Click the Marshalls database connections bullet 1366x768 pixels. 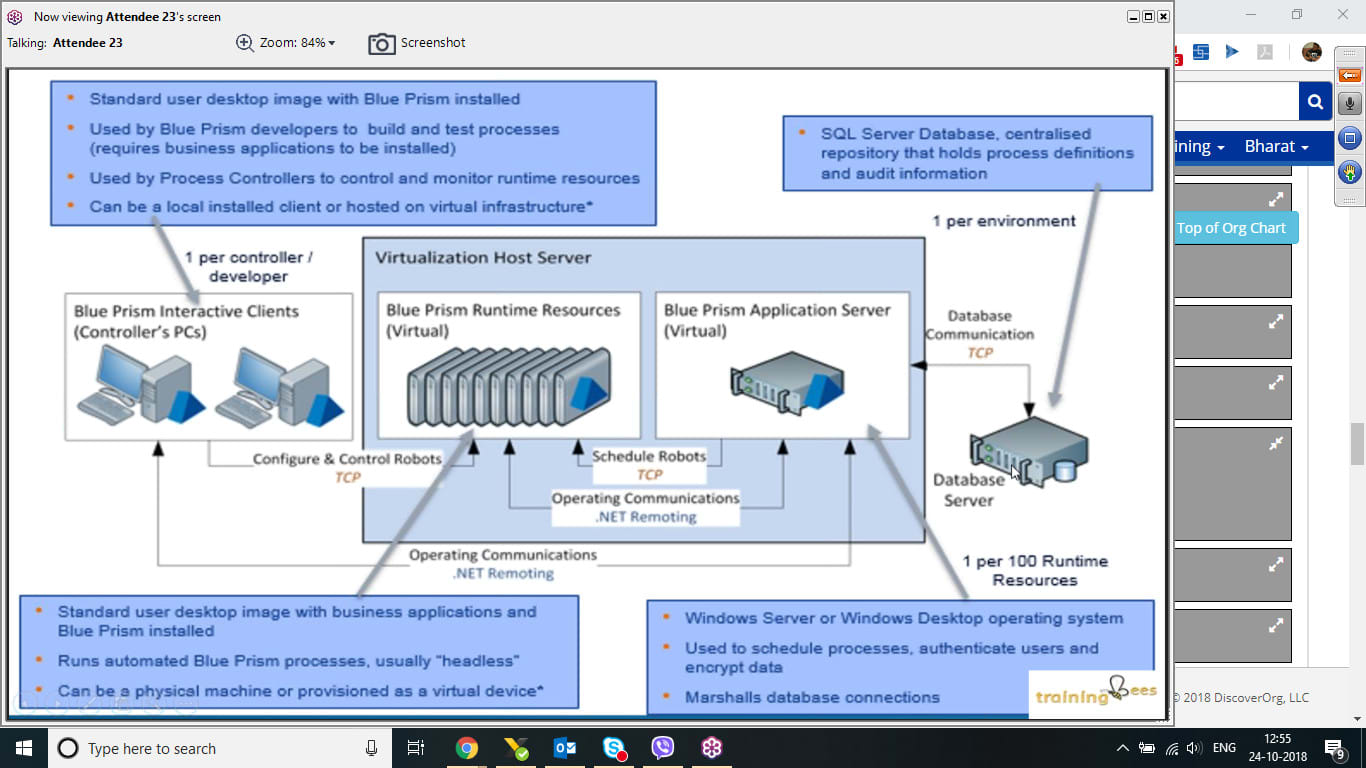point(812,697)
